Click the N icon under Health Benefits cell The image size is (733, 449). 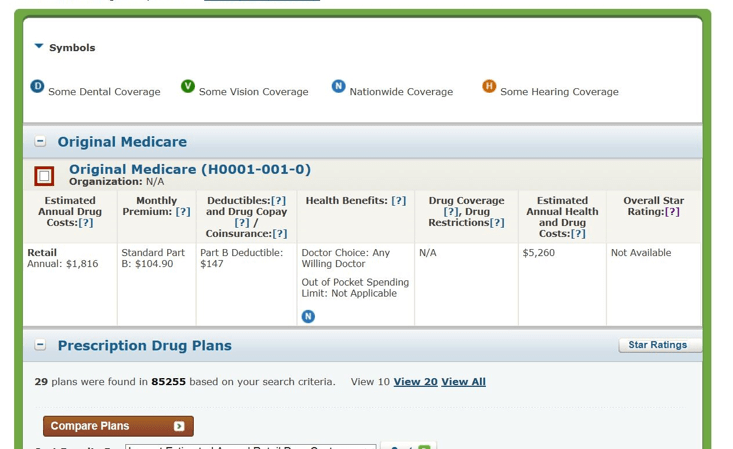[x=308, y=317]
